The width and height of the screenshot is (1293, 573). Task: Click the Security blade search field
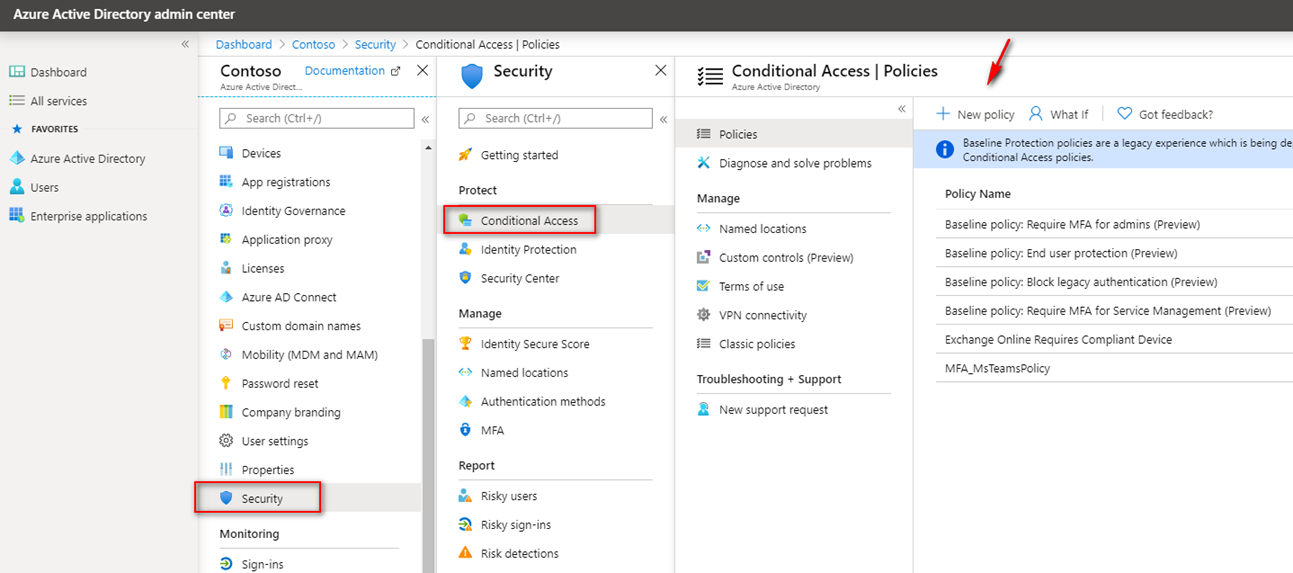[555, 118]
